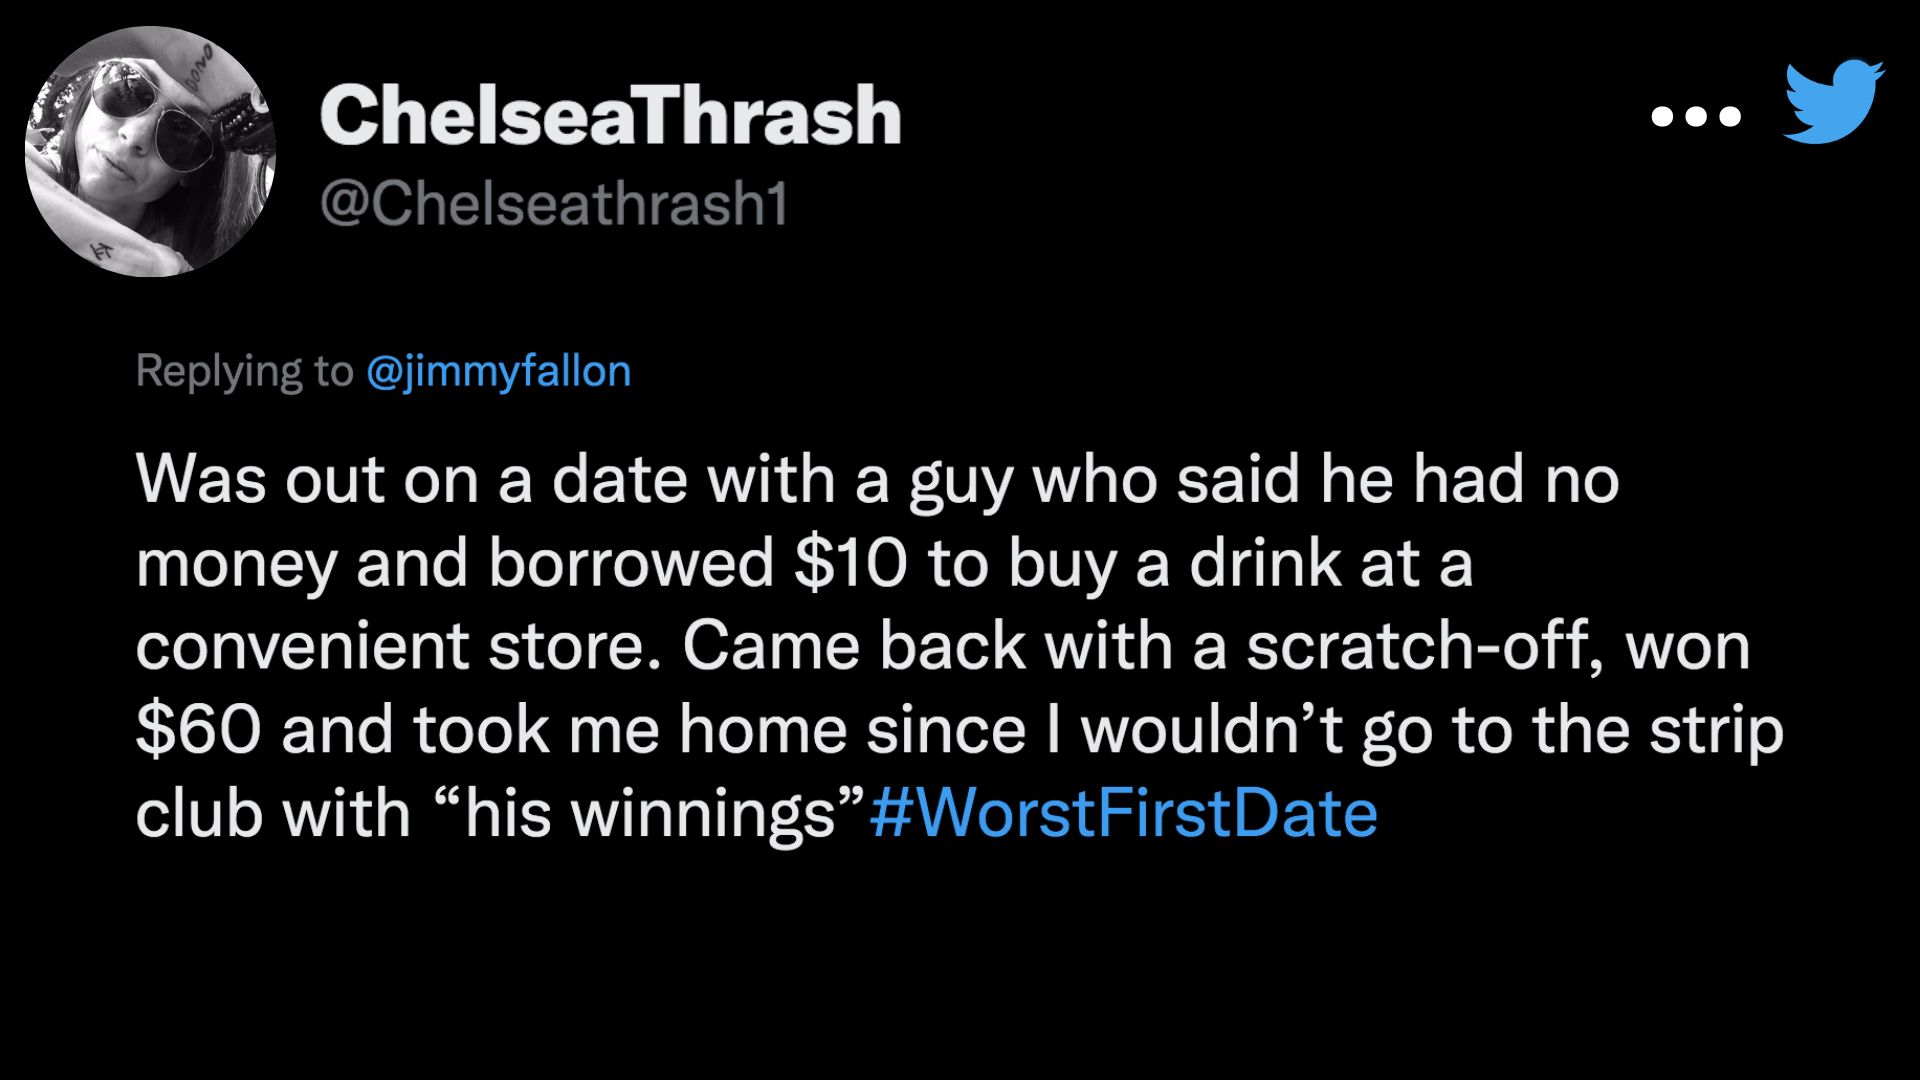1920x1080 pixels.
Task: Click the quoted phrase 'his winnings'
Action: [x=653, y=813]
